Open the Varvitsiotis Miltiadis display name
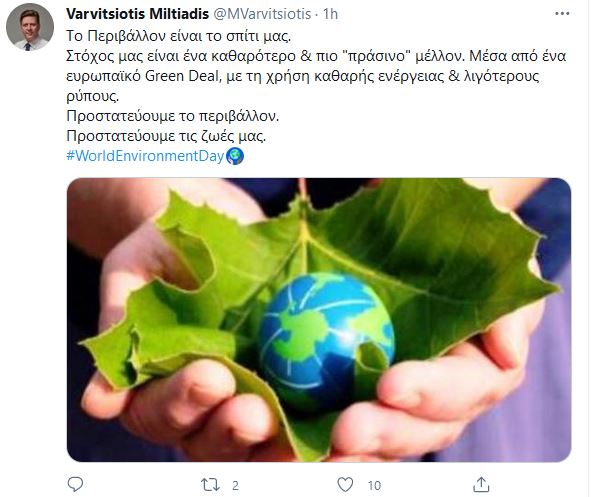 click(137, 14)
